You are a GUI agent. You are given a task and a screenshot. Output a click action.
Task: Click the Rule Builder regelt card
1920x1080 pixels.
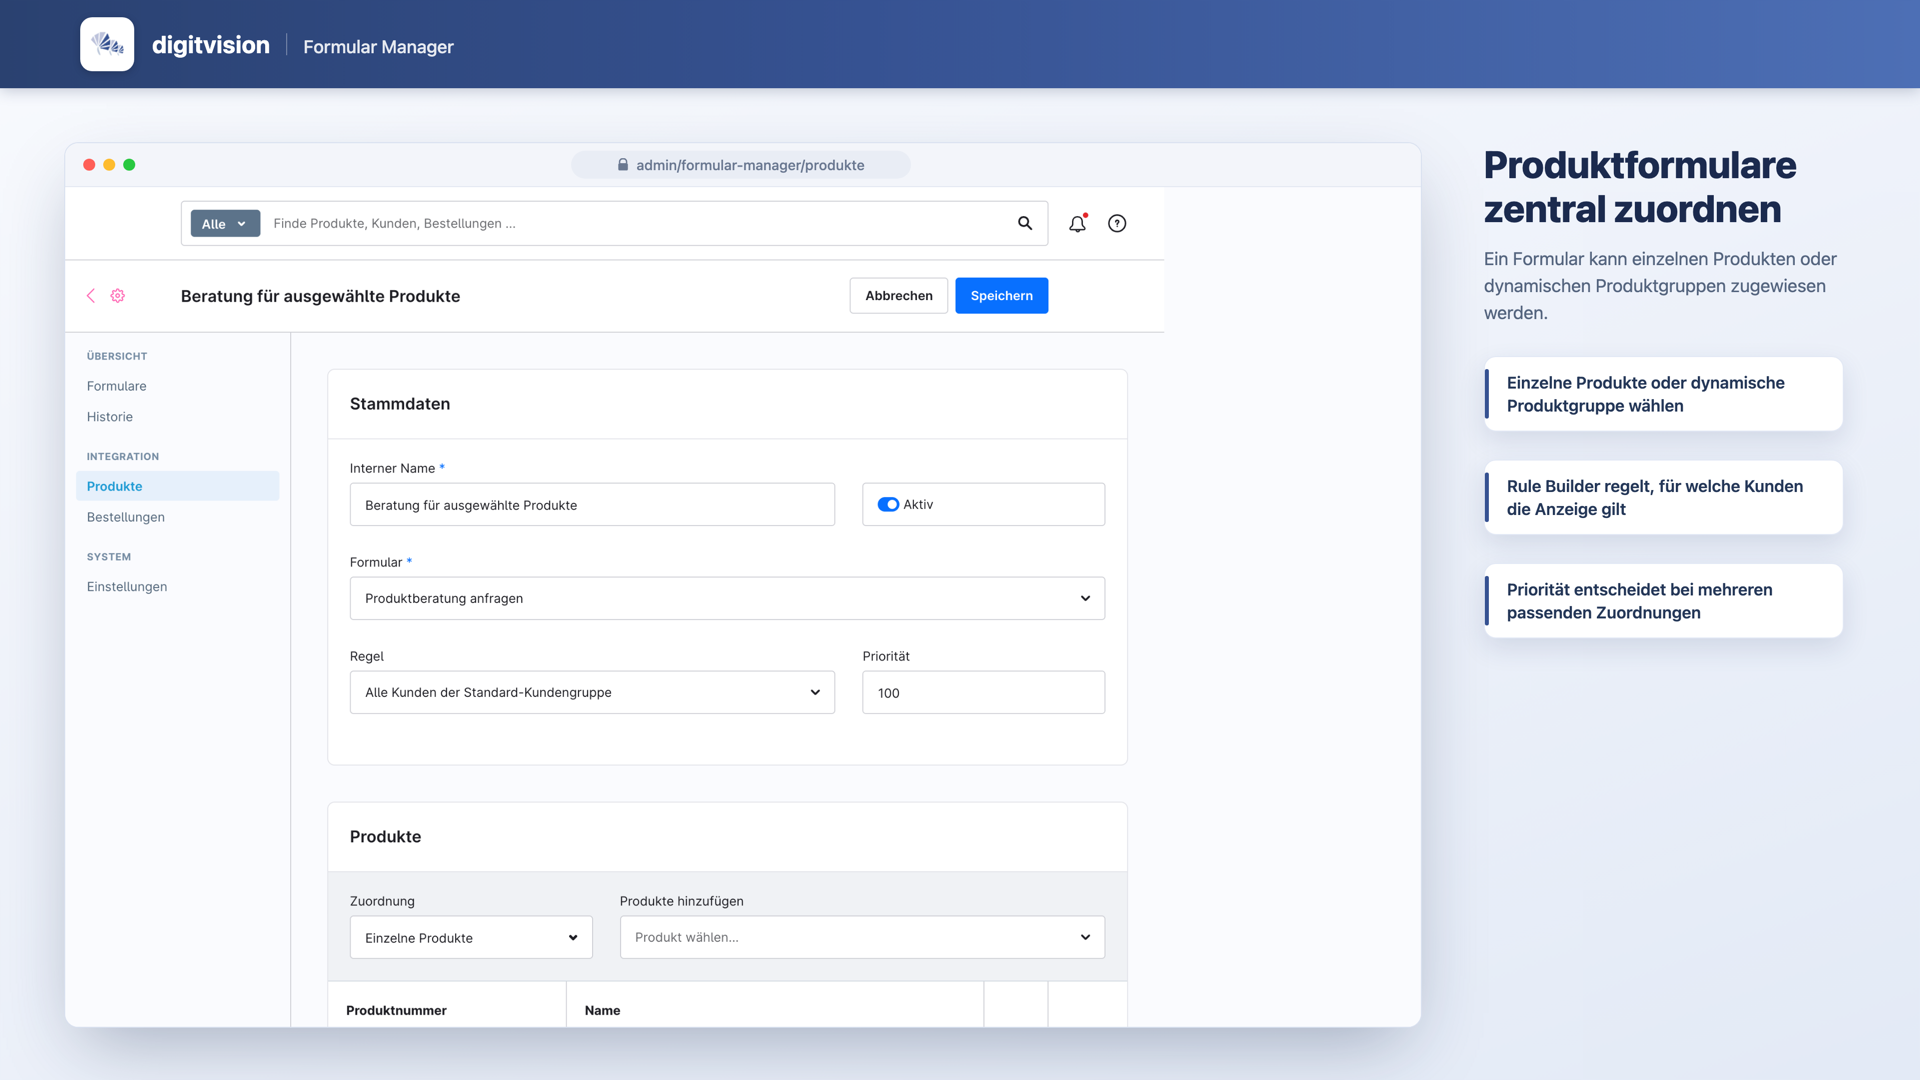coord(1663,497)
